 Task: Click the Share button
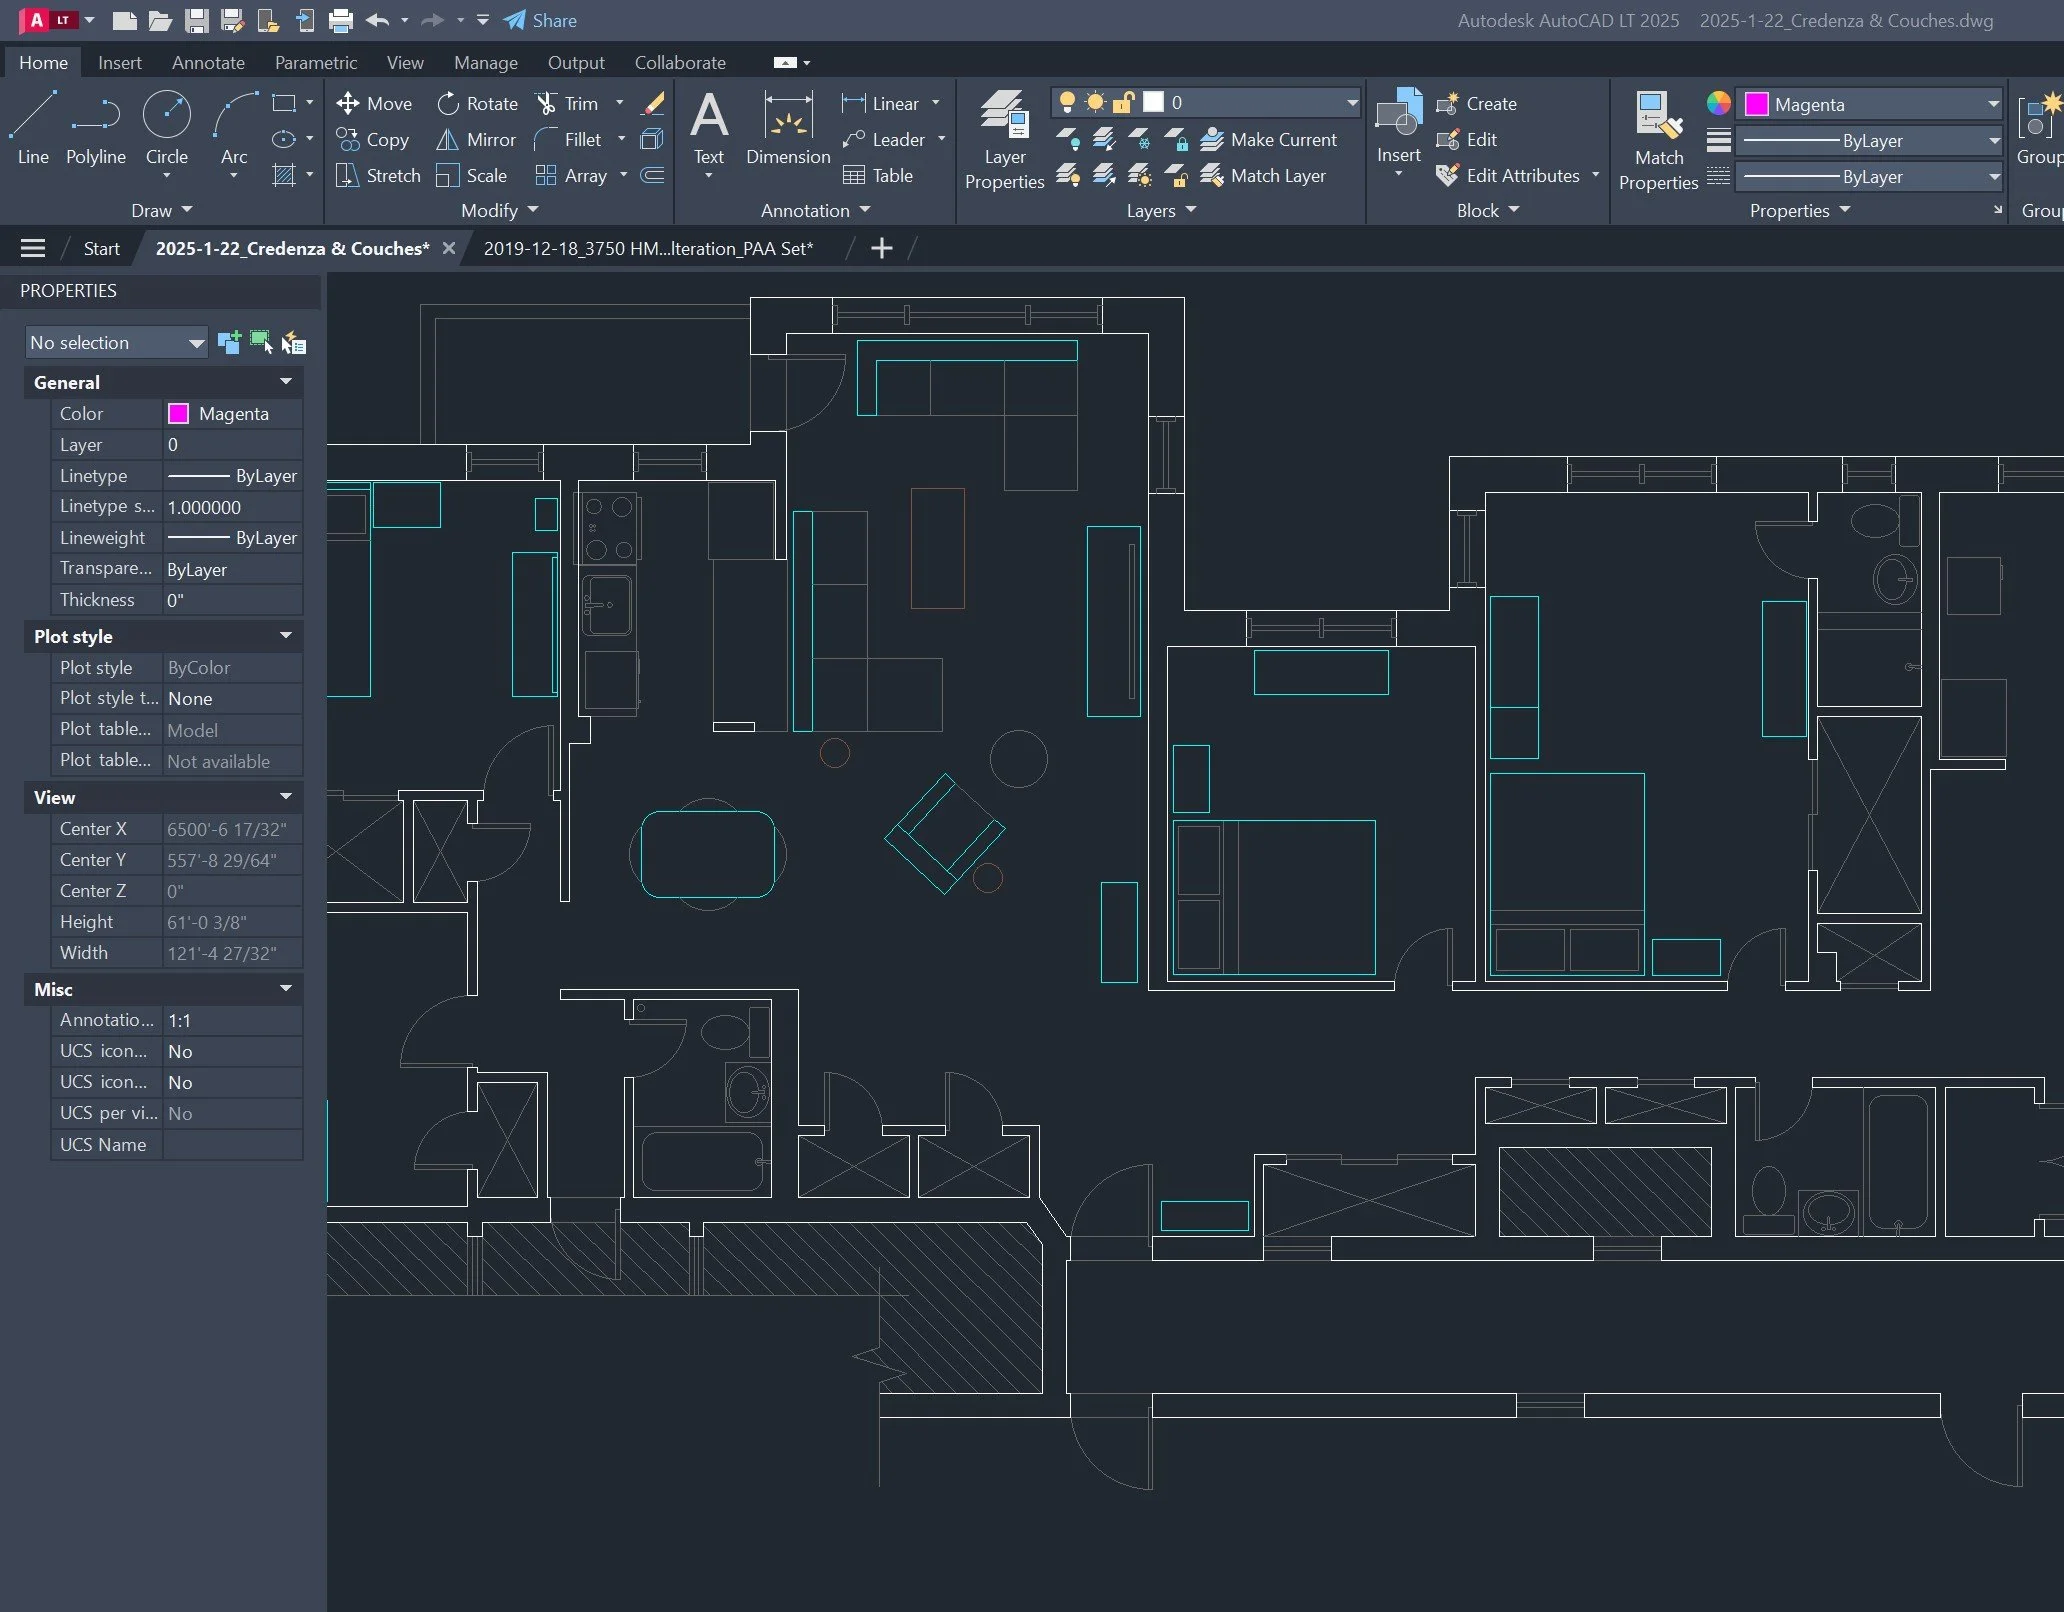(541, 20)
